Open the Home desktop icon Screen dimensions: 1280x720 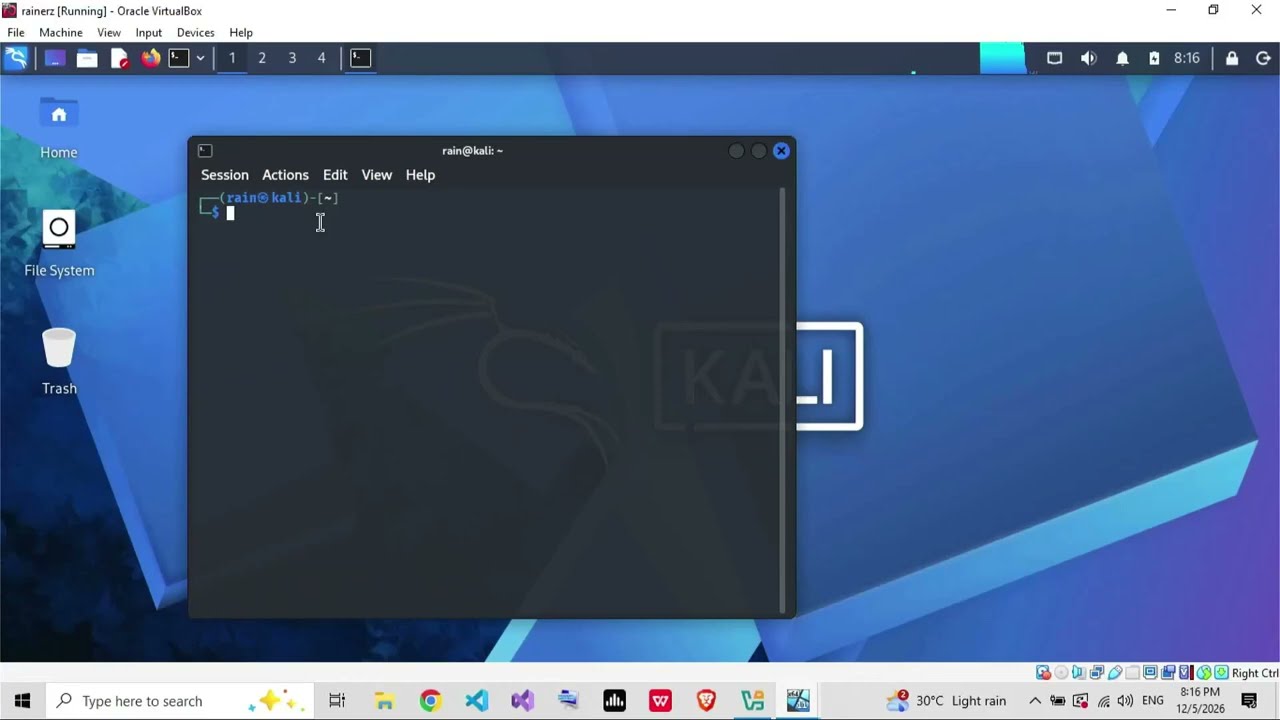[x=59, y=128]
